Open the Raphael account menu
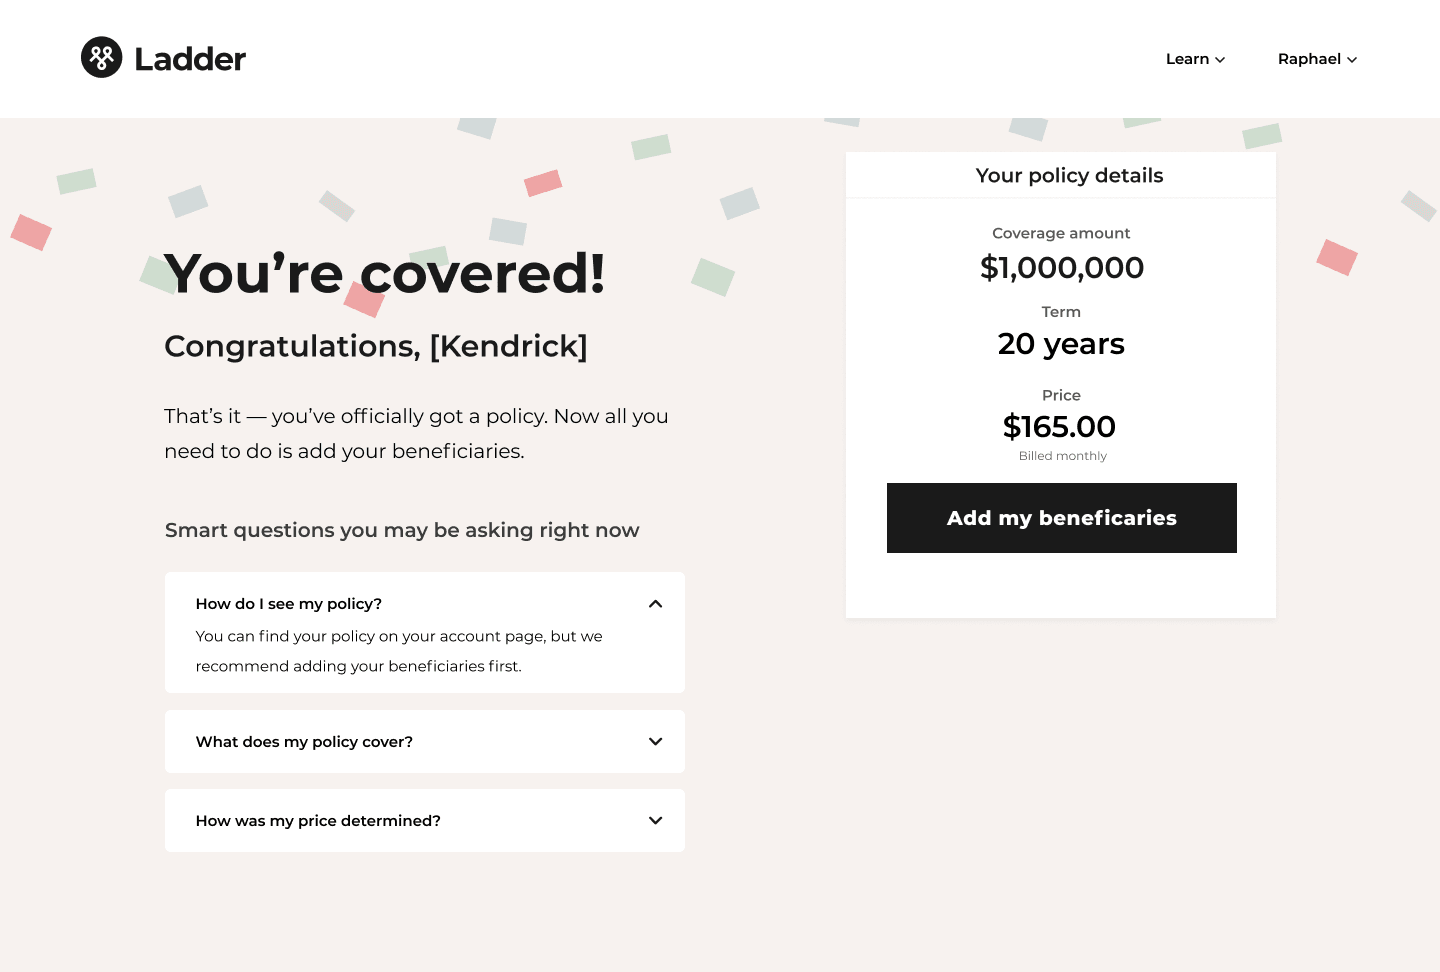The image size is (1440, 972). pyautogui.click(x=1309, y=59)
